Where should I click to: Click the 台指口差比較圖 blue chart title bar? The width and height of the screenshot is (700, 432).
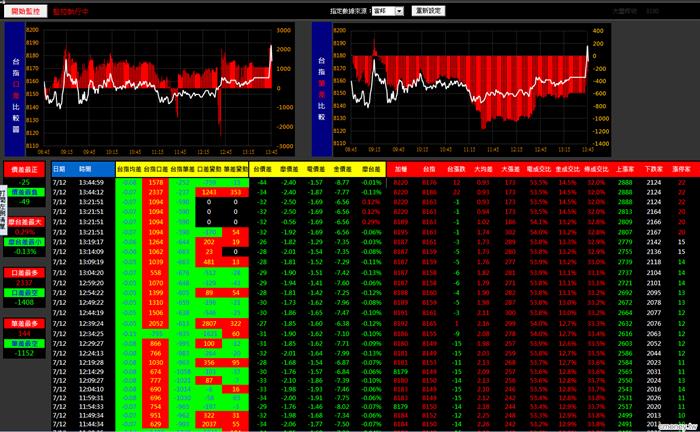click(x=15, y=89)
